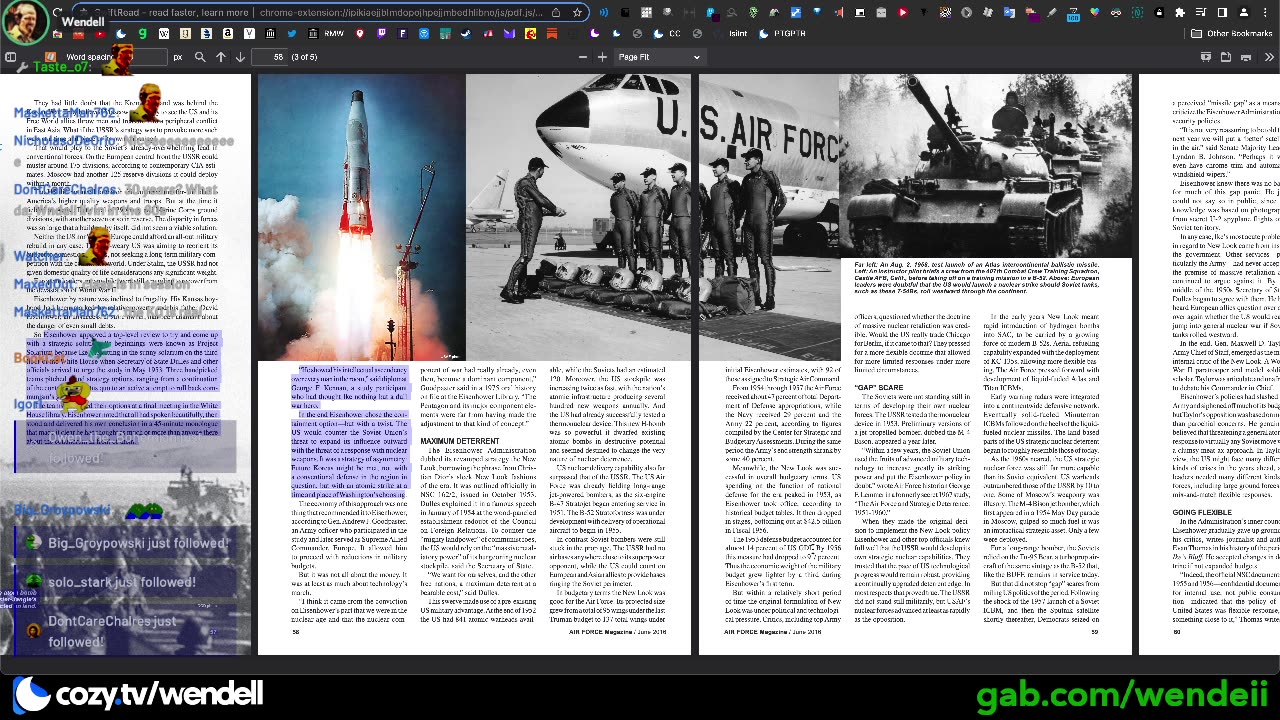Open Chrome media controls icon
1280x720 pixels.
pyautogui.click(x=1202, y=13)
